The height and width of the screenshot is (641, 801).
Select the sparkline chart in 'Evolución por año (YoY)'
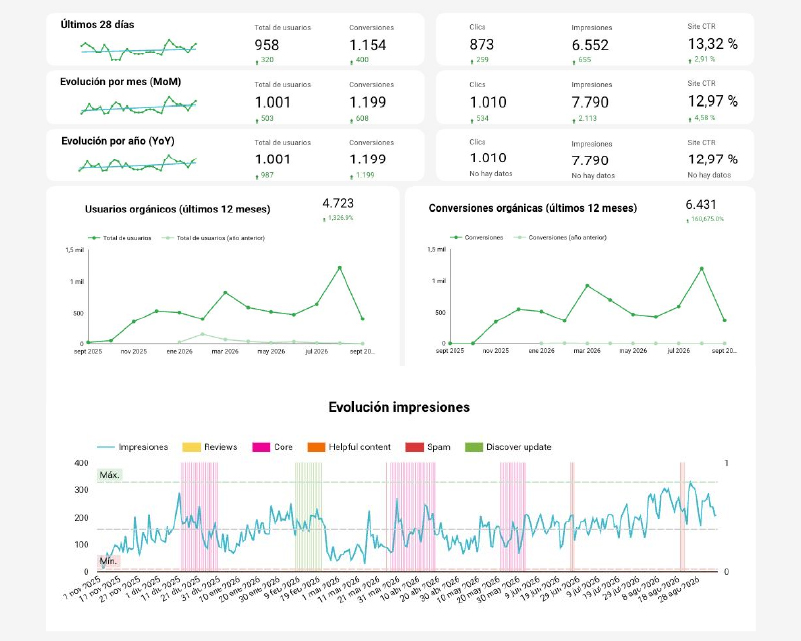pos(137,163)
